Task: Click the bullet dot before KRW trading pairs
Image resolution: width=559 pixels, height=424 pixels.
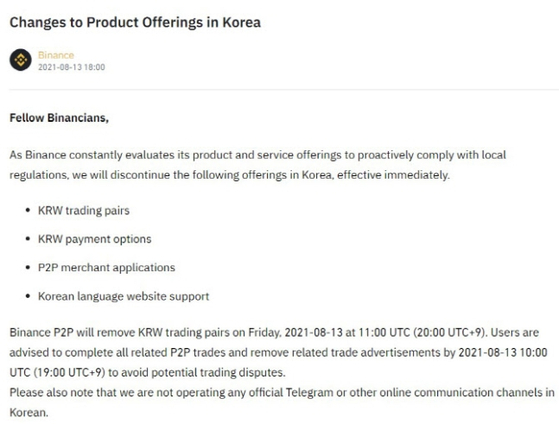Action: point(28,210)
